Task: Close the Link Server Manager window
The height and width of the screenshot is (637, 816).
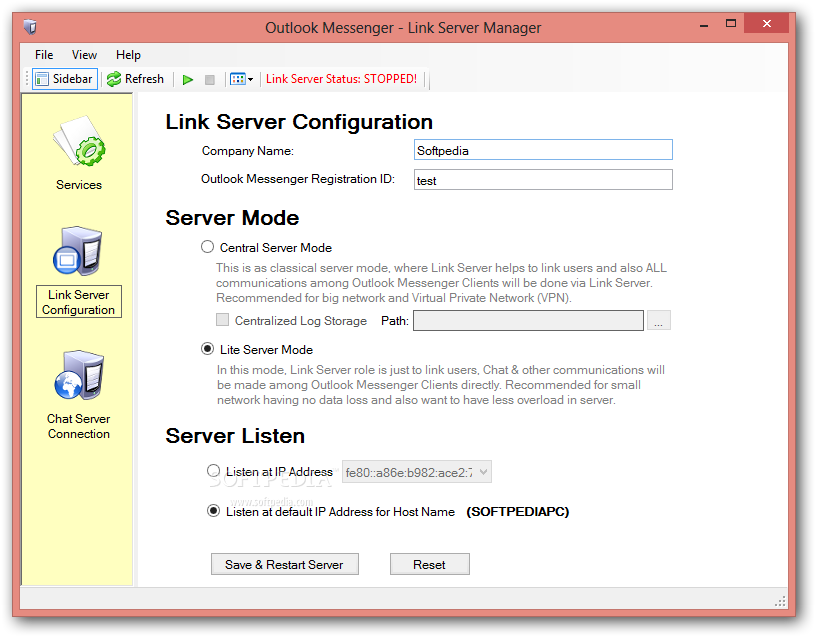Action: tap(767, 23)
